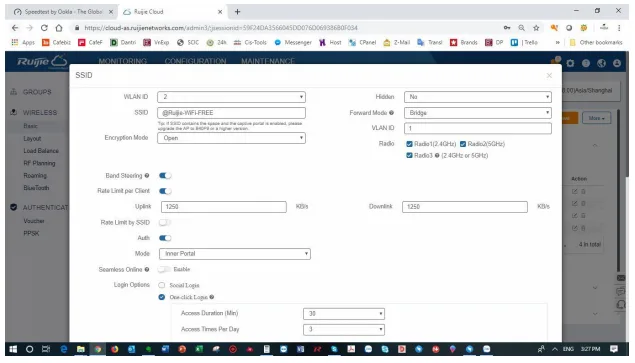Open the help question icon in header

coord(586,63)
